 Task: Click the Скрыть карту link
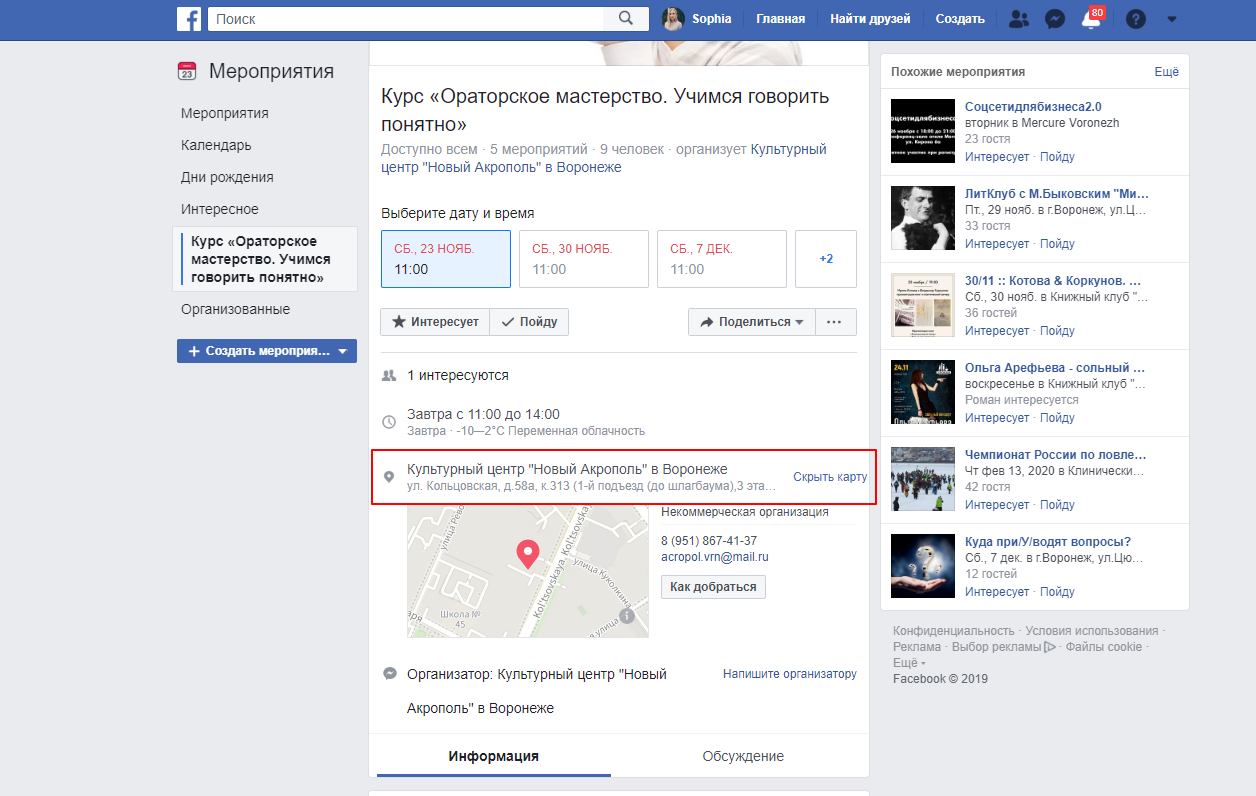pyautogui.click(x=830, y=476)
